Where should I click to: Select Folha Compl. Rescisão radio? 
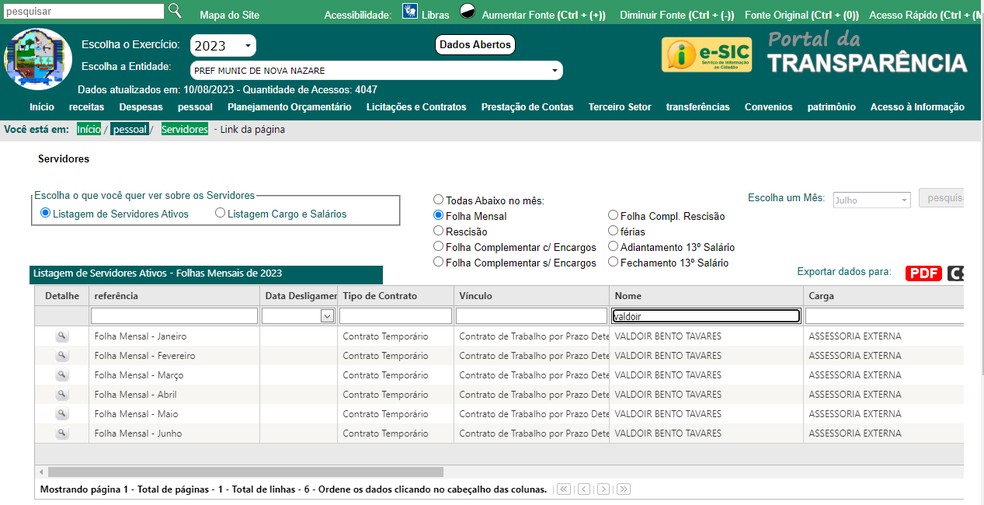point(613,216)
